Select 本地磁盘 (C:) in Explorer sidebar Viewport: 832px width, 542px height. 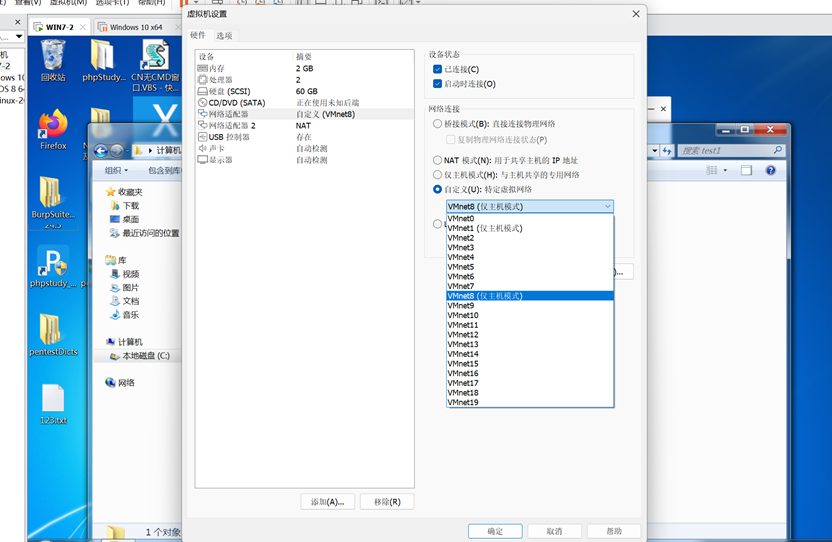pyautogui.click(x=140, y=356)
